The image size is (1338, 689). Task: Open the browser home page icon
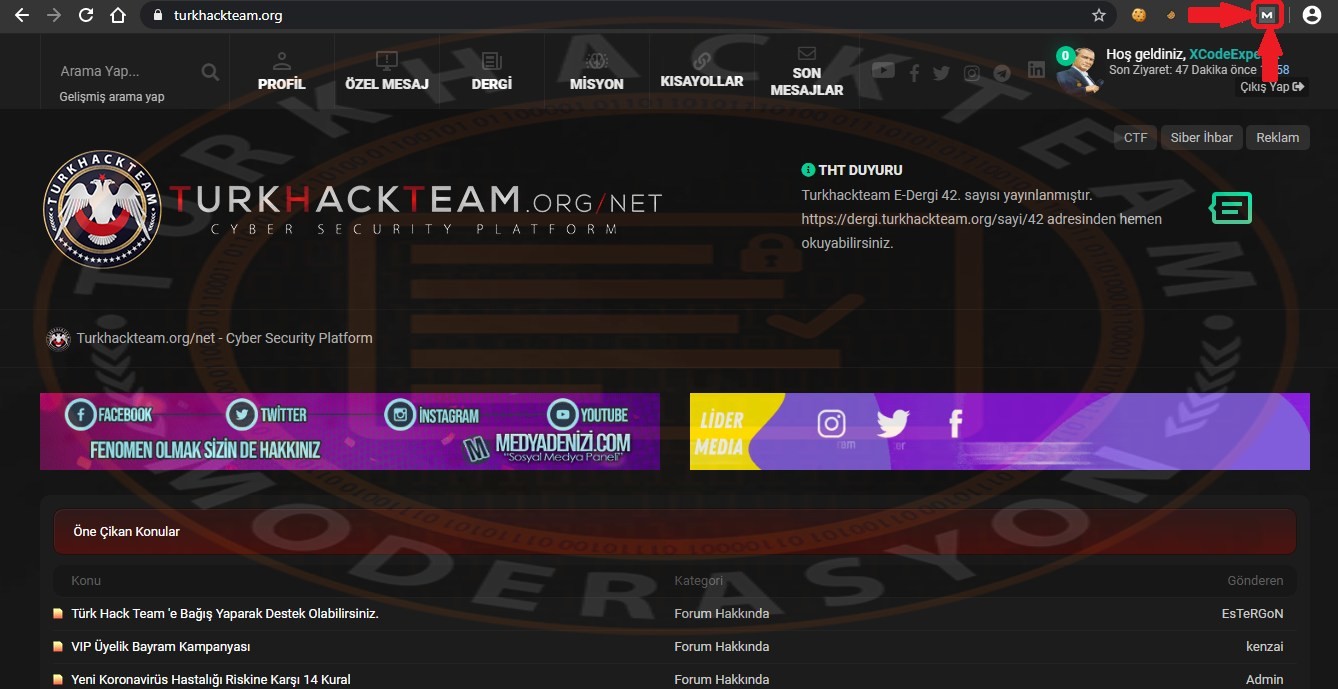[x=118, y=15]
